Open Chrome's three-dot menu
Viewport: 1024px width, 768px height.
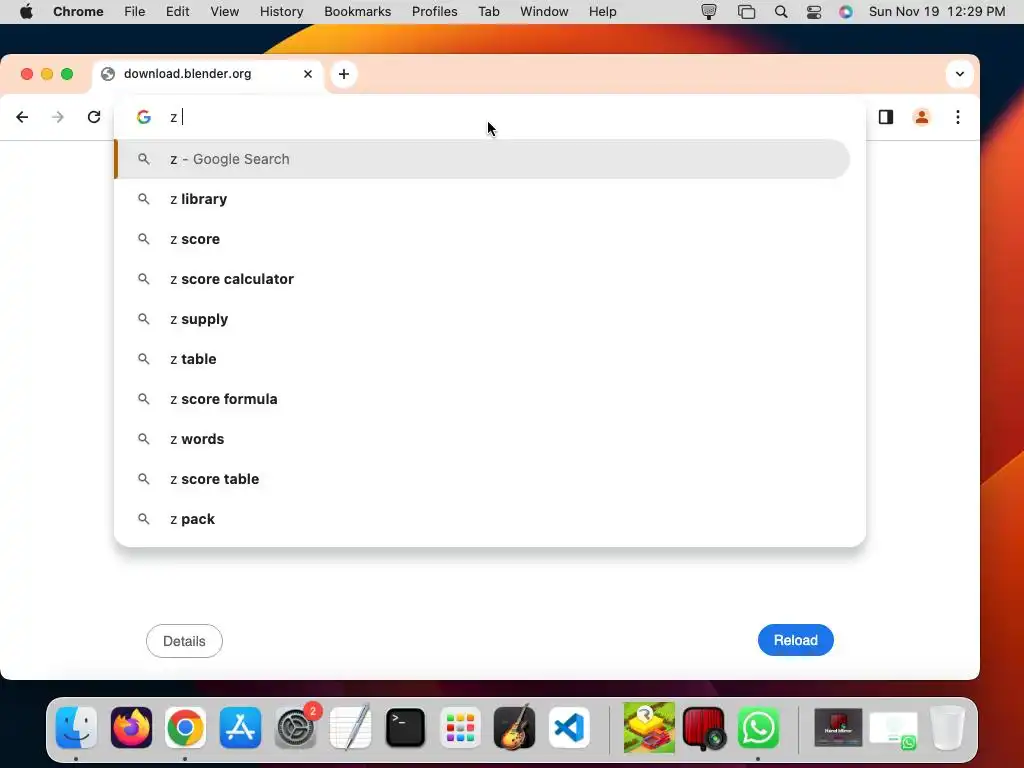[957, 117]
